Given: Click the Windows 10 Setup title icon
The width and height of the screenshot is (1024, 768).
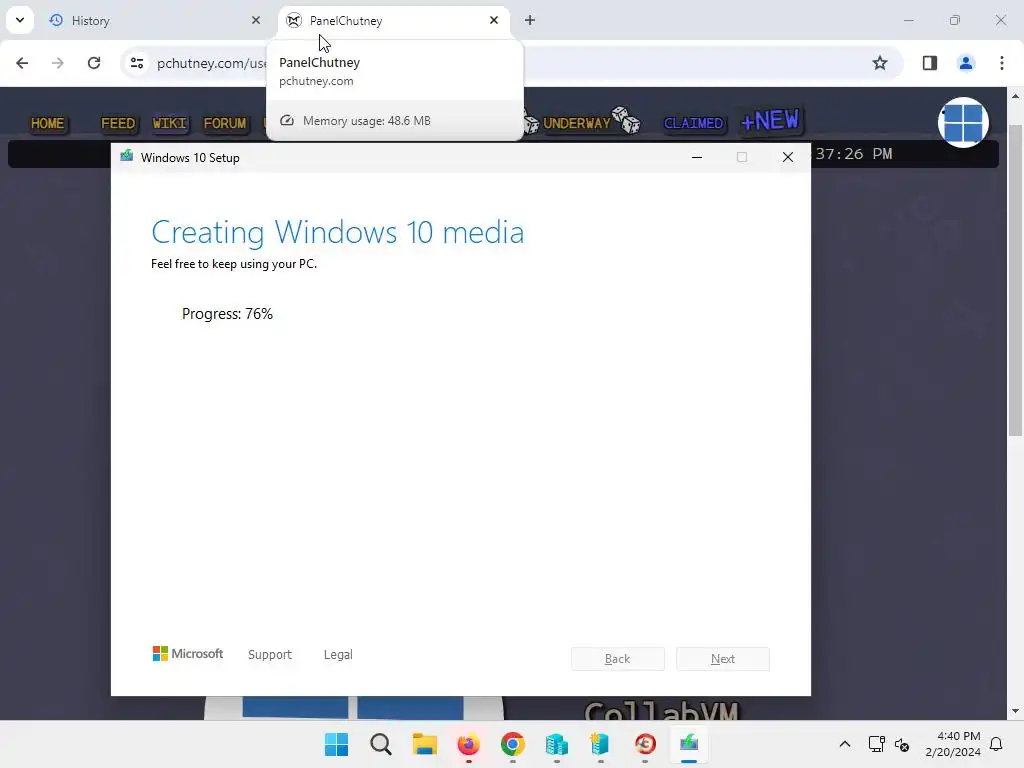Looking at the screenshot, I should pyautogui.click(x=127, y=157).
